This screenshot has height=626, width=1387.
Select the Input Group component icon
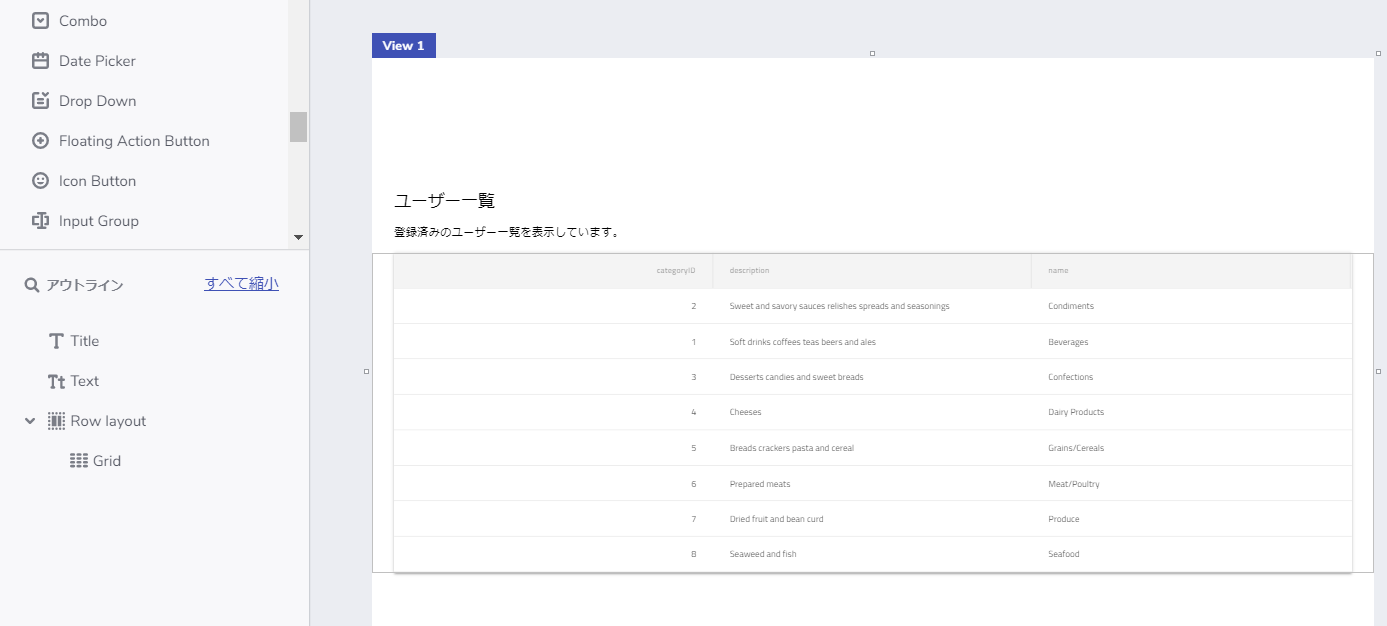41,220
